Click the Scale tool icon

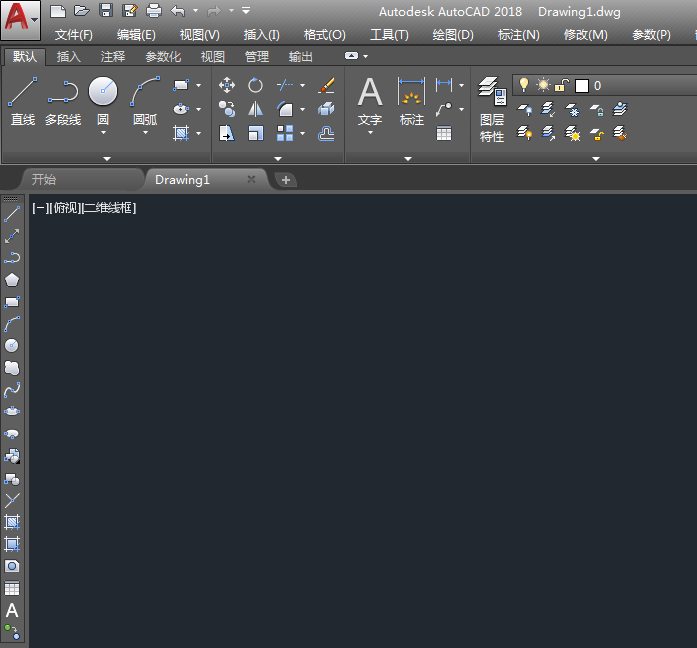tap(255, 133)
